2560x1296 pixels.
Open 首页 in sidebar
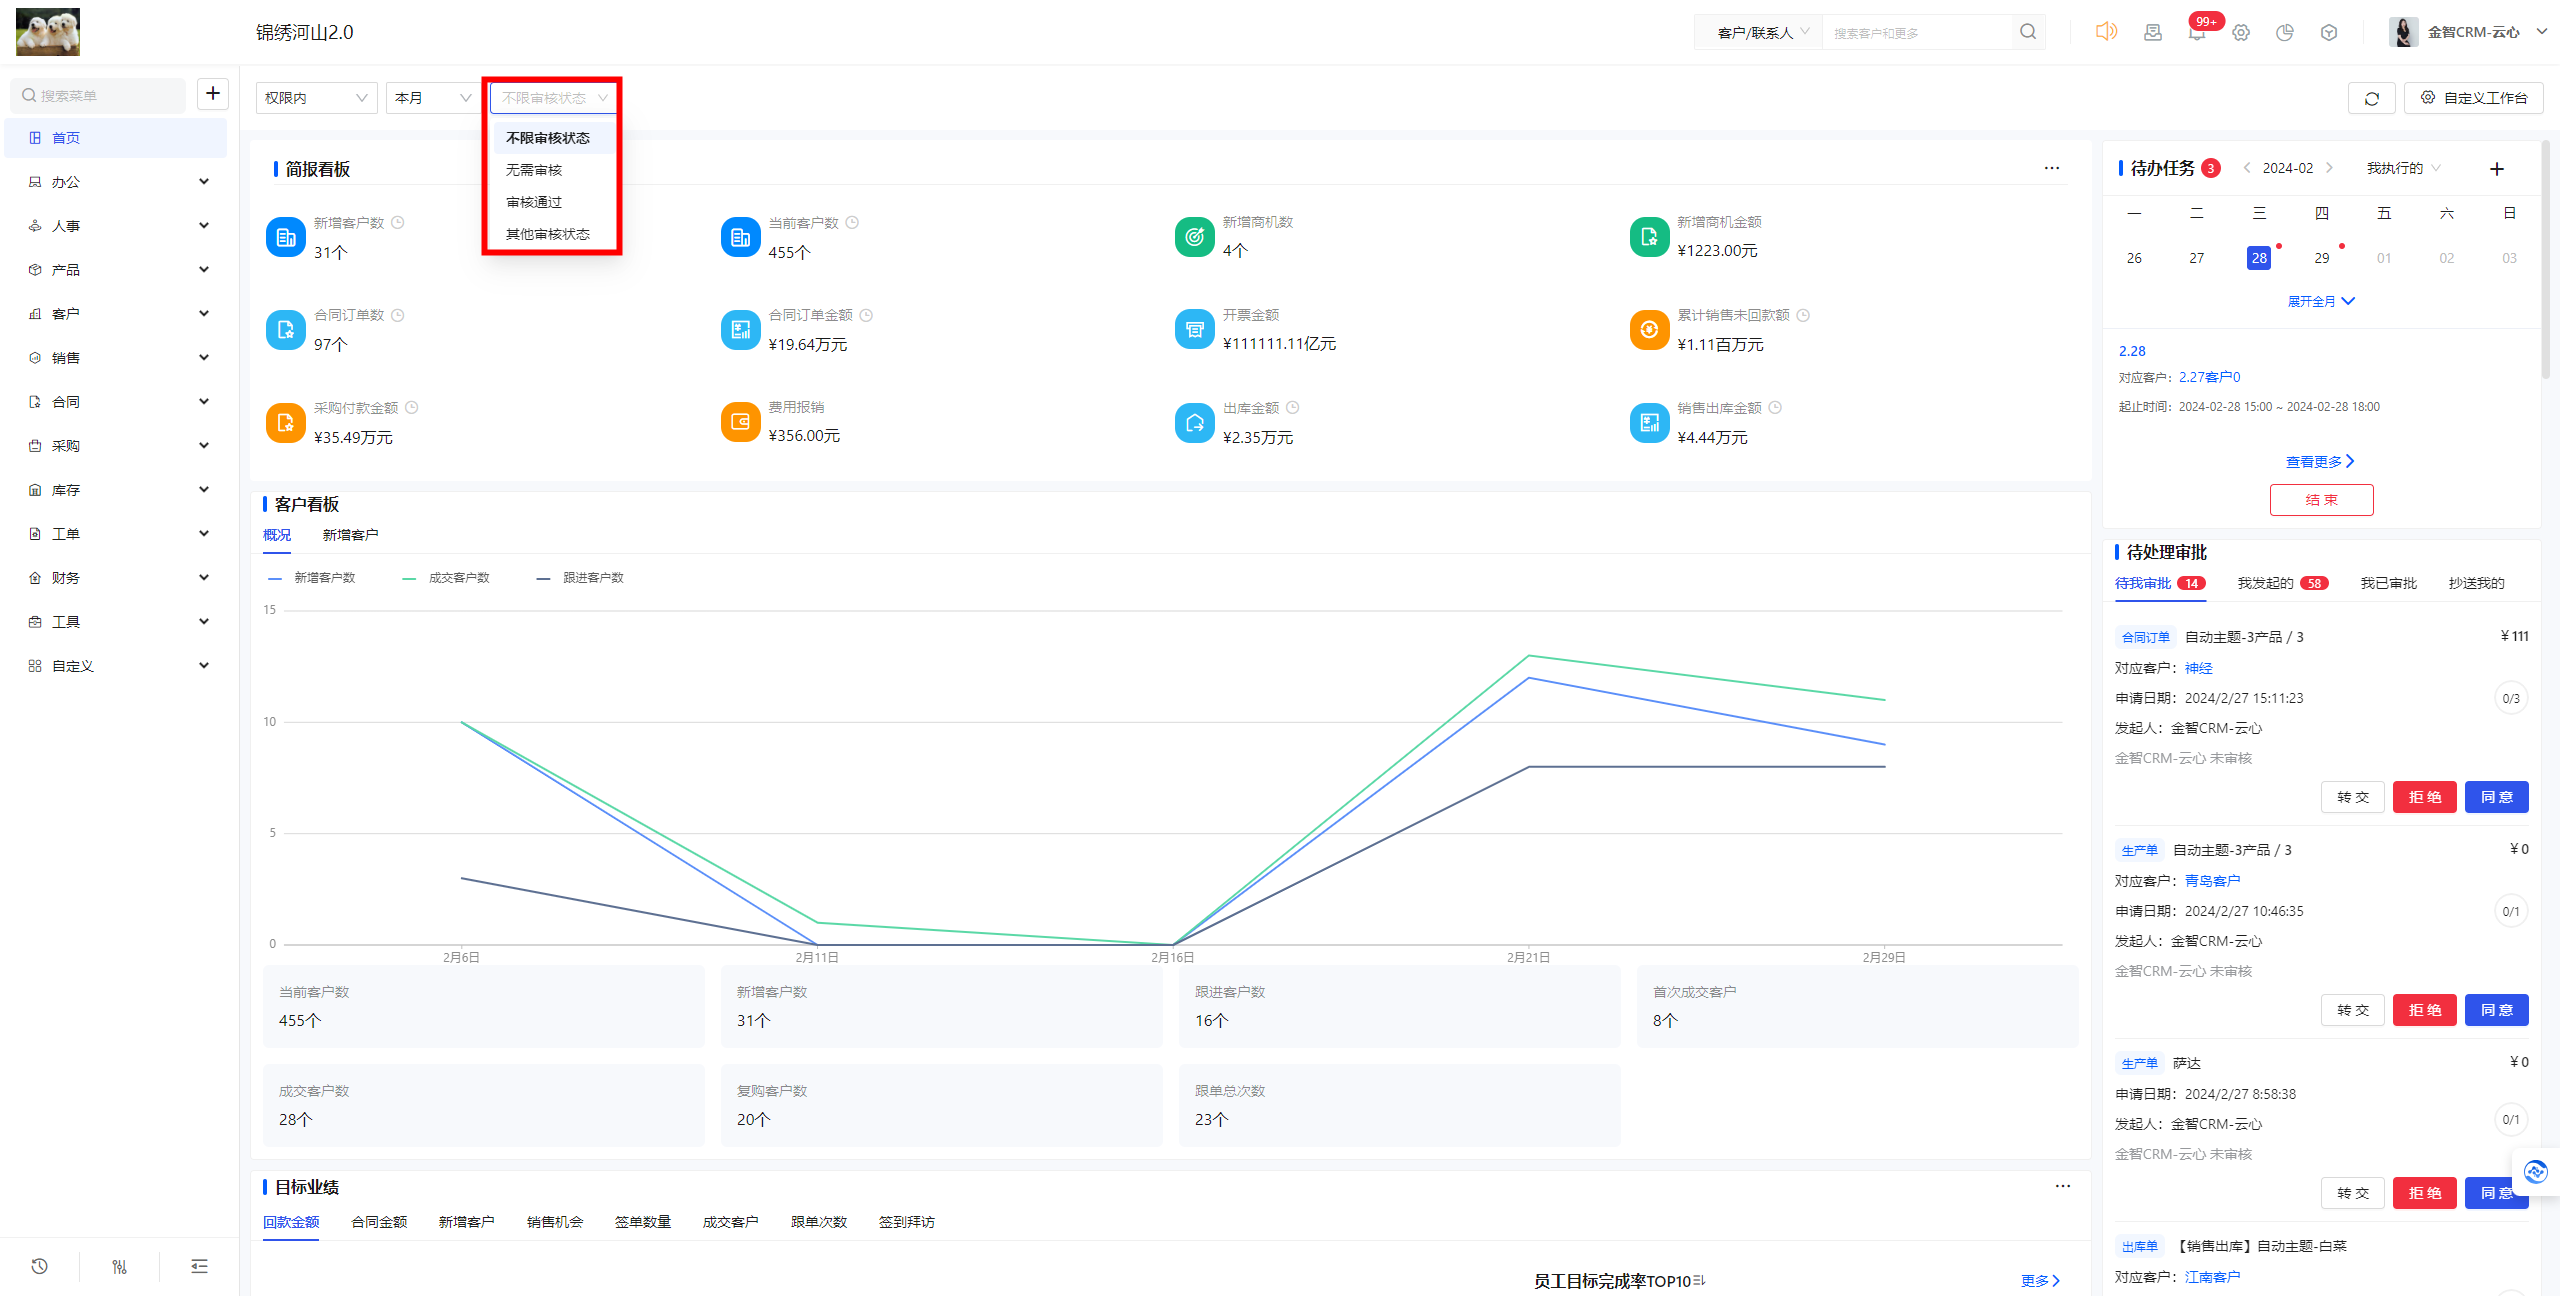click(x=116, y=138)
